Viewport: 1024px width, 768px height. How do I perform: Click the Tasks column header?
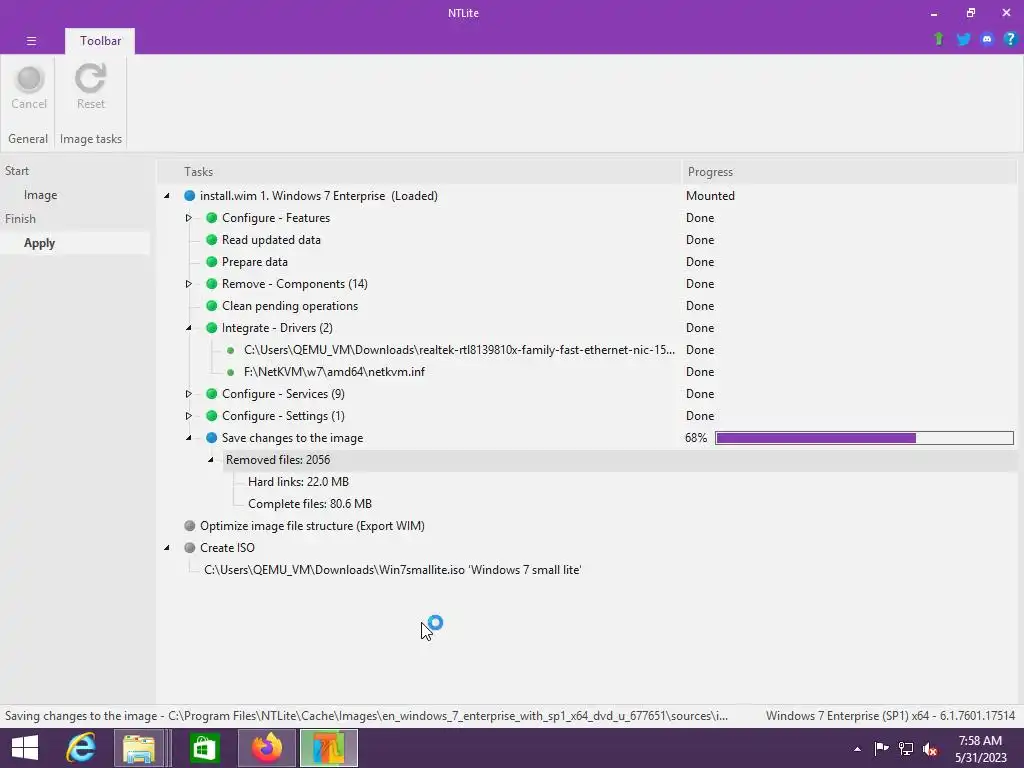click(419, 172)
